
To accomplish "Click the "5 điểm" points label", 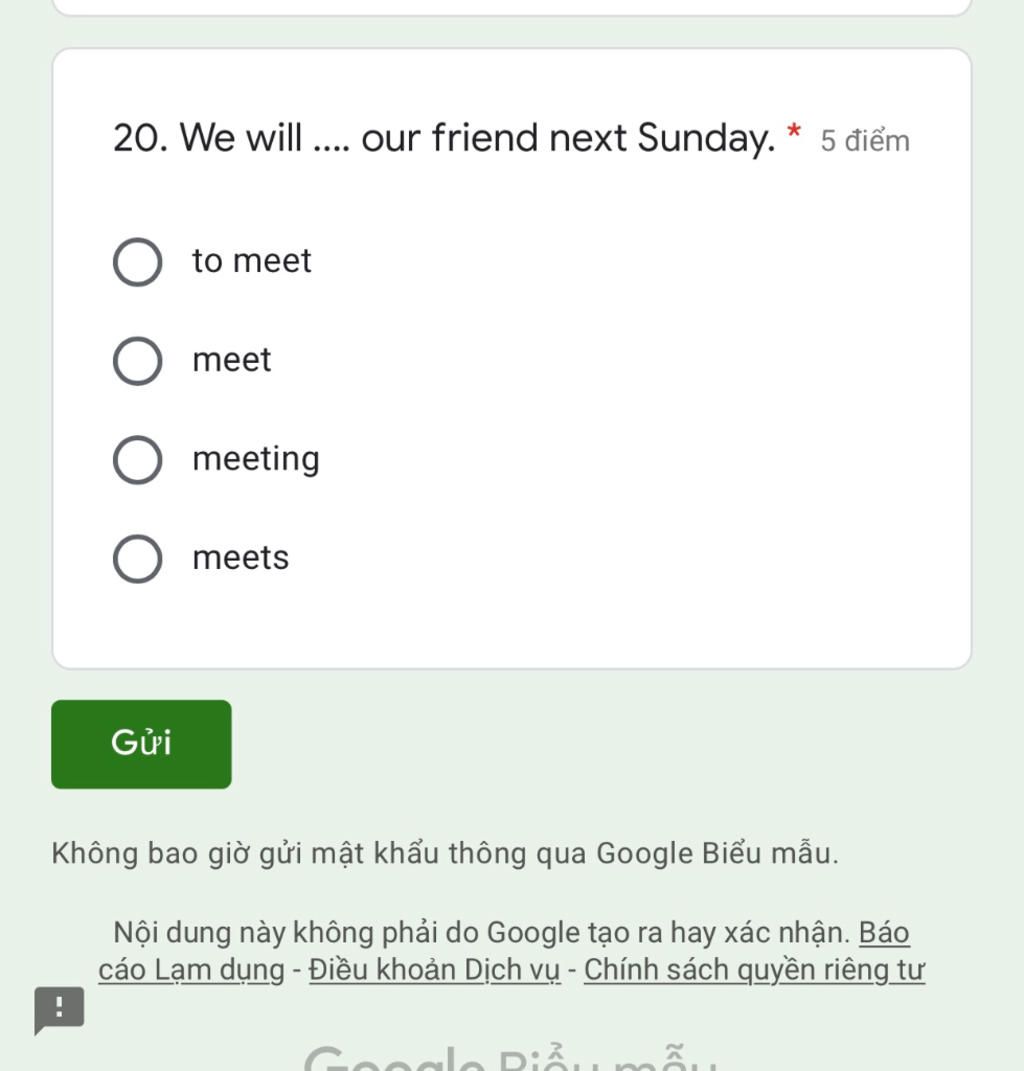I will (x=865, y=141).
